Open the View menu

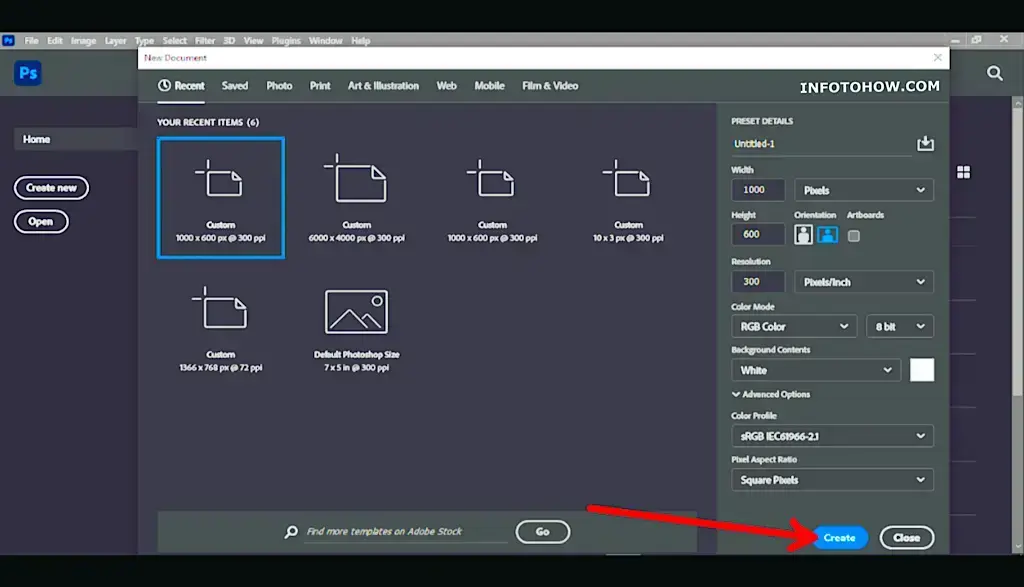pos(253,40)
